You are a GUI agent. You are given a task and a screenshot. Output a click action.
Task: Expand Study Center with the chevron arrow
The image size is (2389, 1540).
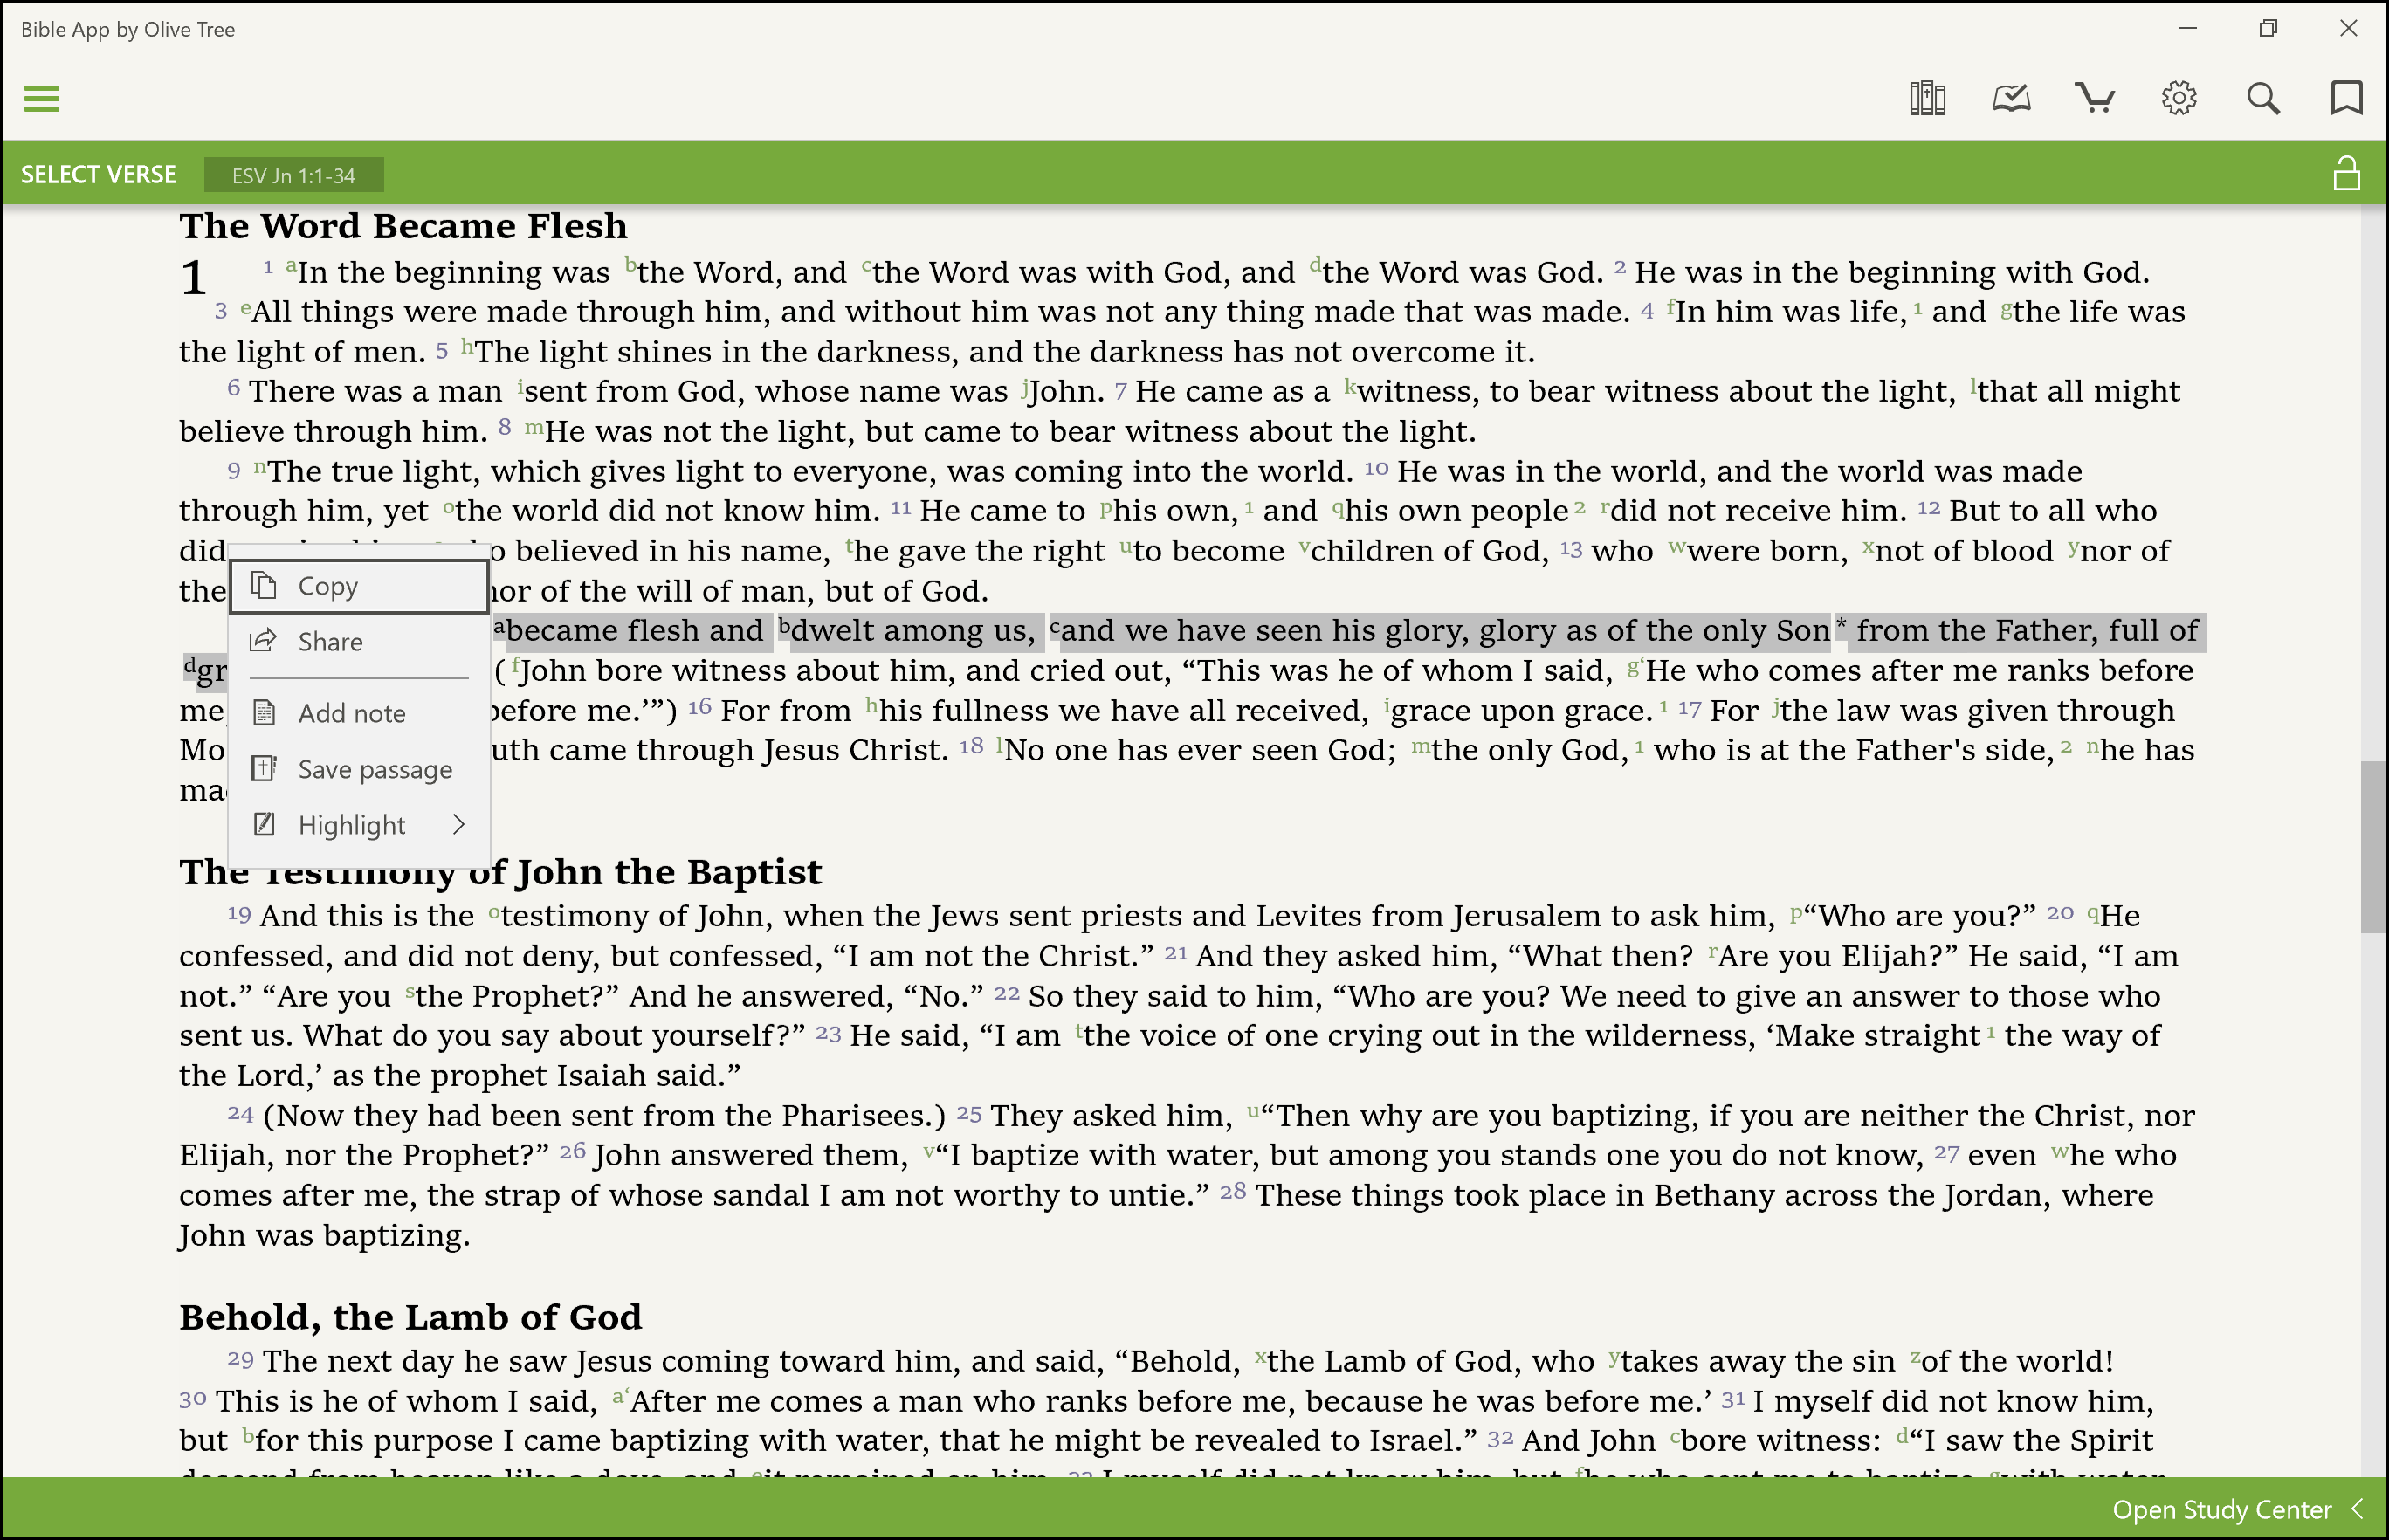[2357, 1509]
